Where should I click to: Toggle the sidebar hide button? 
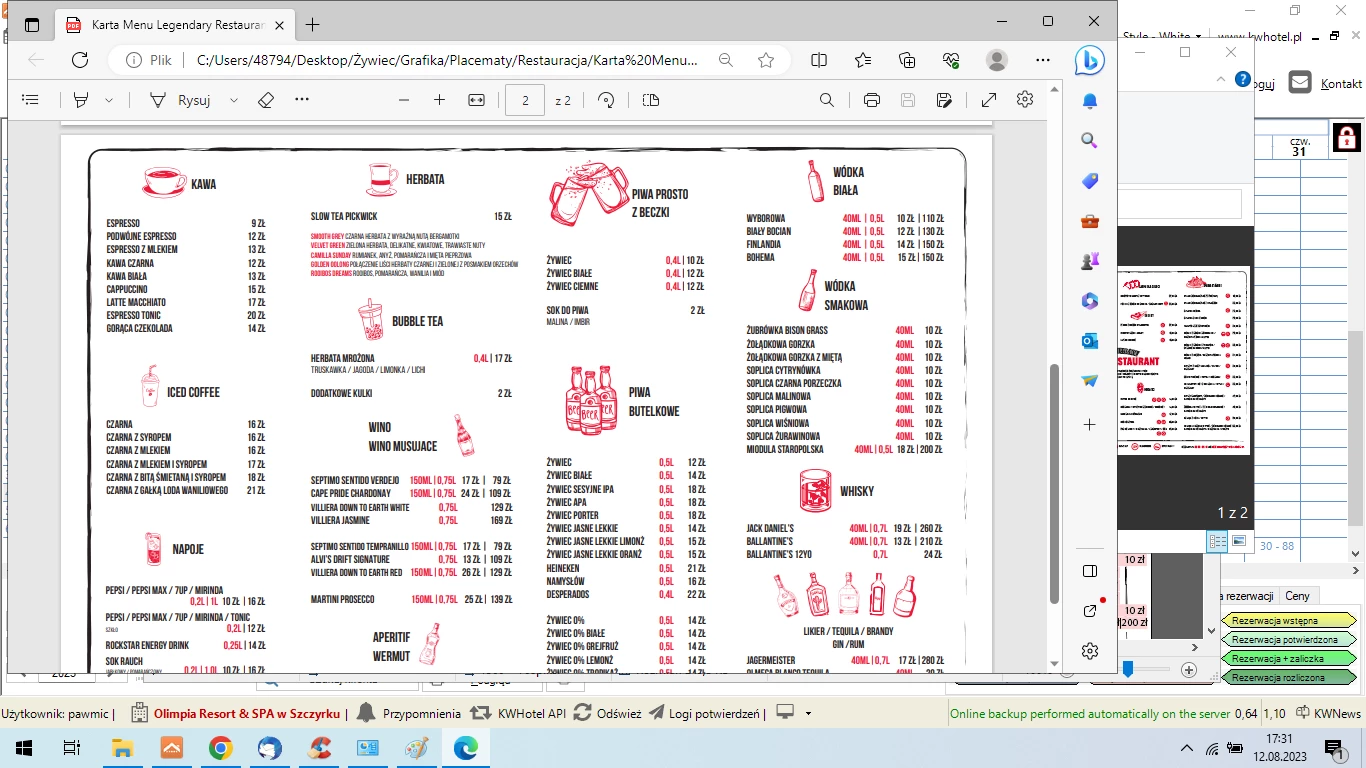point(1090,571)
